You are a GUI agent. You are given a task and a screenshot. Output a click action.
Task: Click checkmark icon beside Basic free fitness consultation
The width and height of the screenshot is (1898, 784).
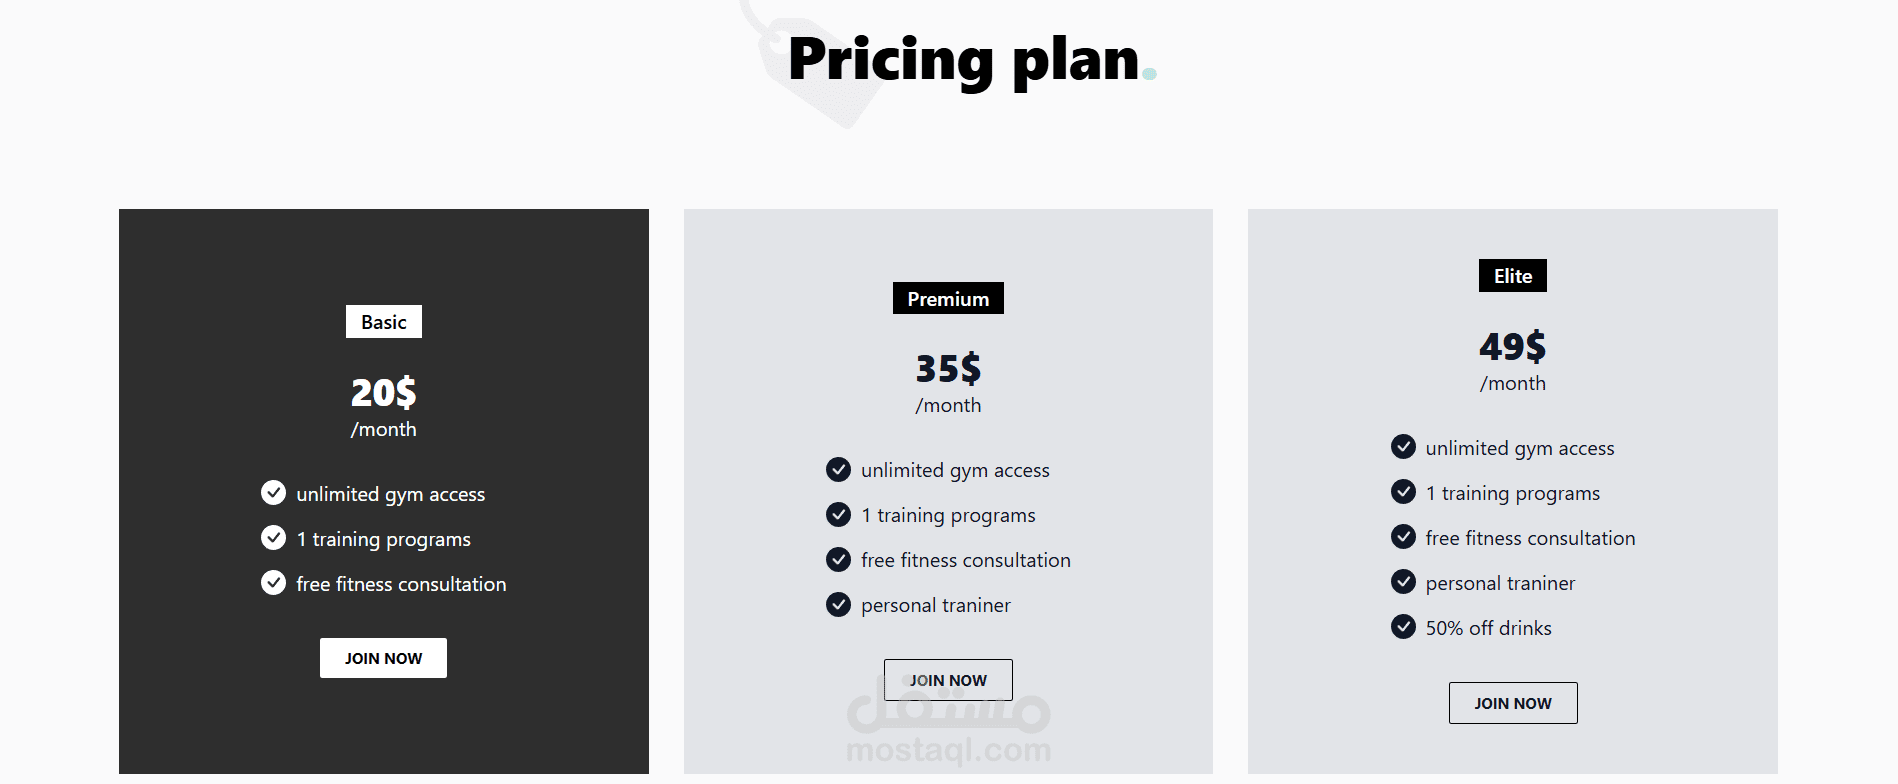point(273,583)
